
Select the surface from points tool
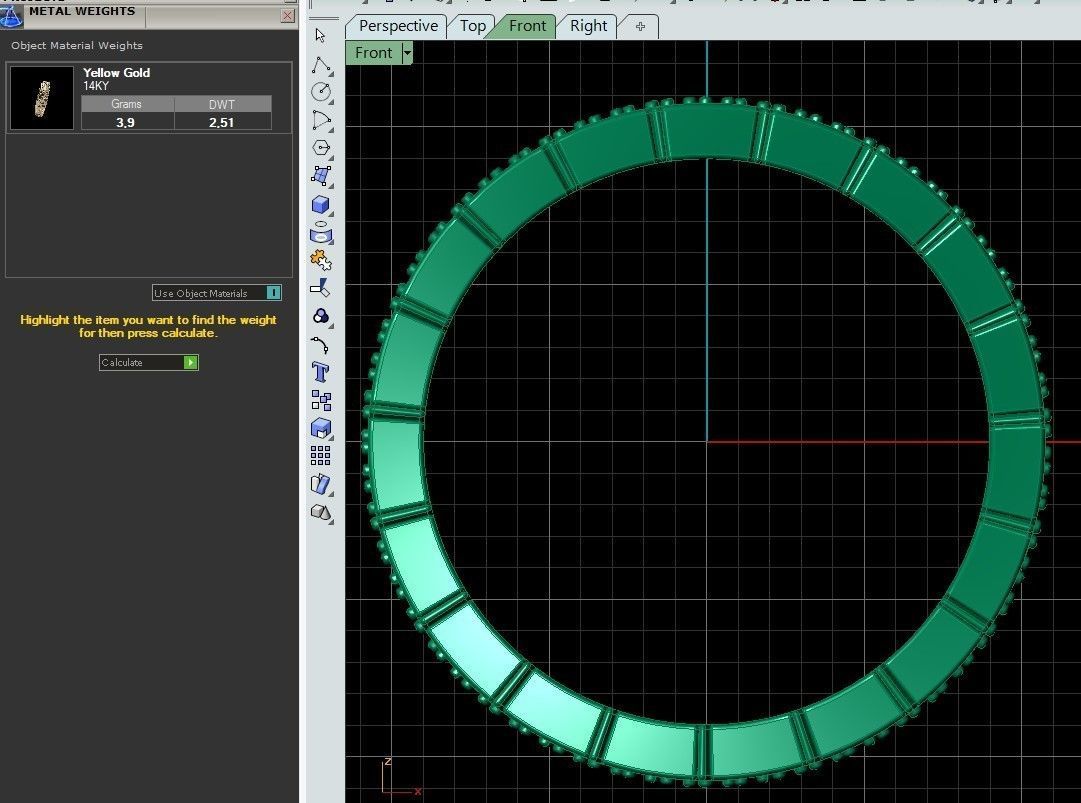point(321,176)
